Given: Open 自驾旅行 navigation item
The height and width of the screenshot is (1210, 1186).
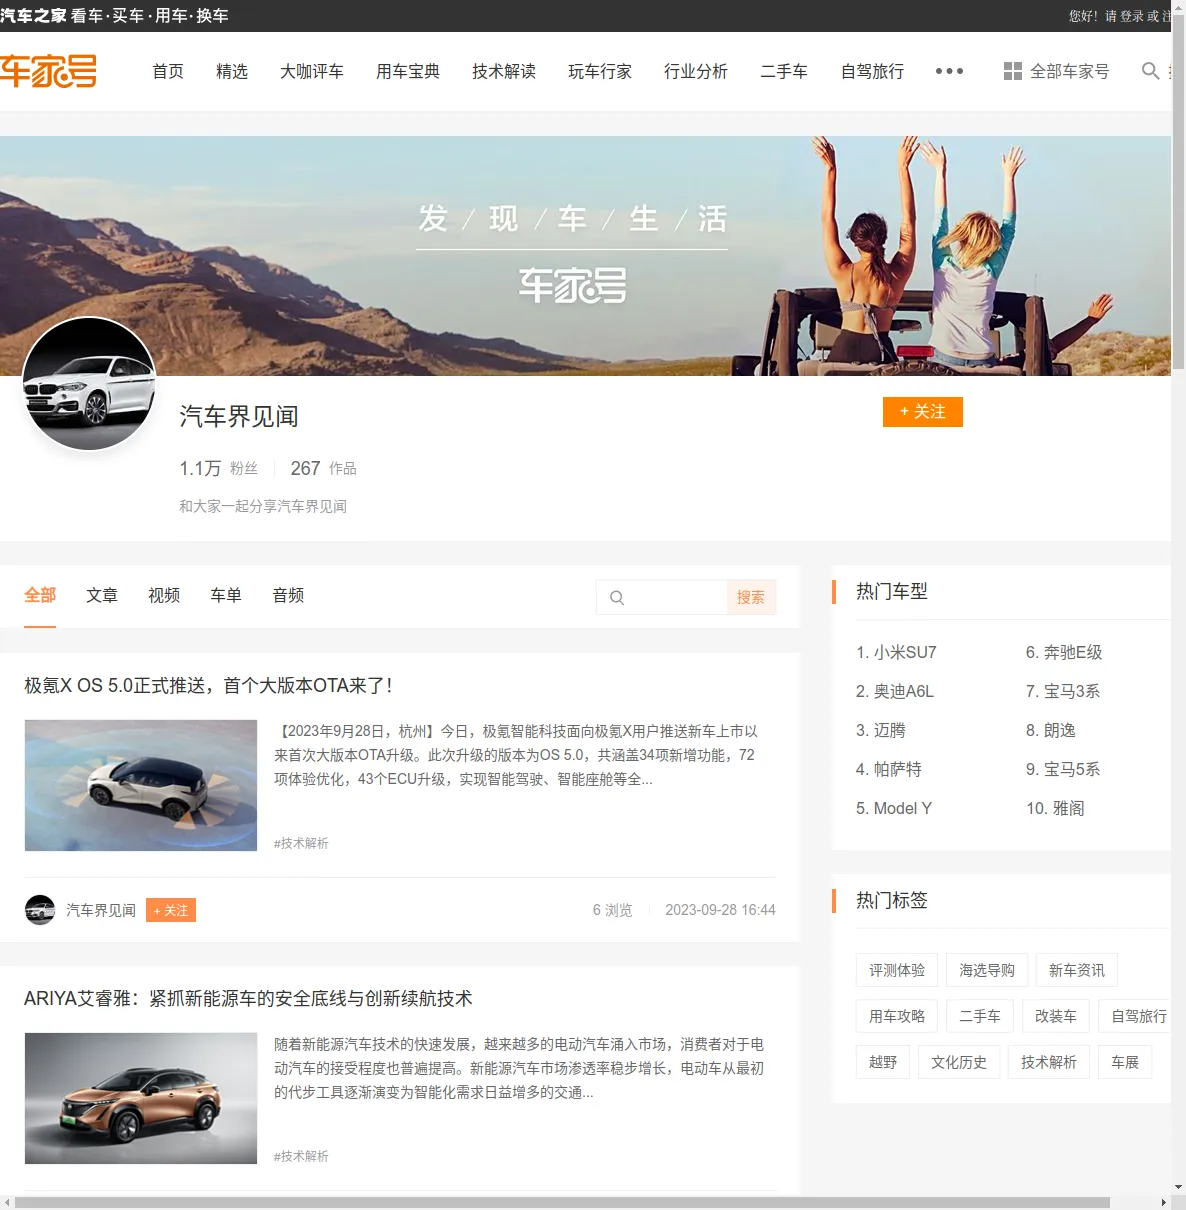Looking at the screenshot, I should tap(872, 71).
